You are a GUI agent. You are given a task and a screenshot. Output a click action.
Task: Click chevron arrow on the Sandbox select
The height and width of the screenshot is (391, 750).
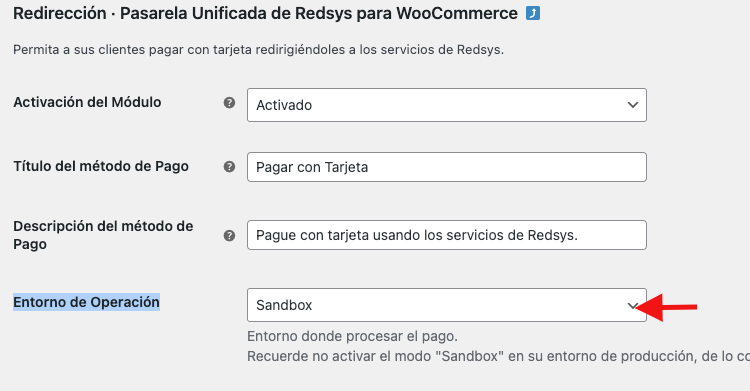pyautogui.click(x=632, y=305)
